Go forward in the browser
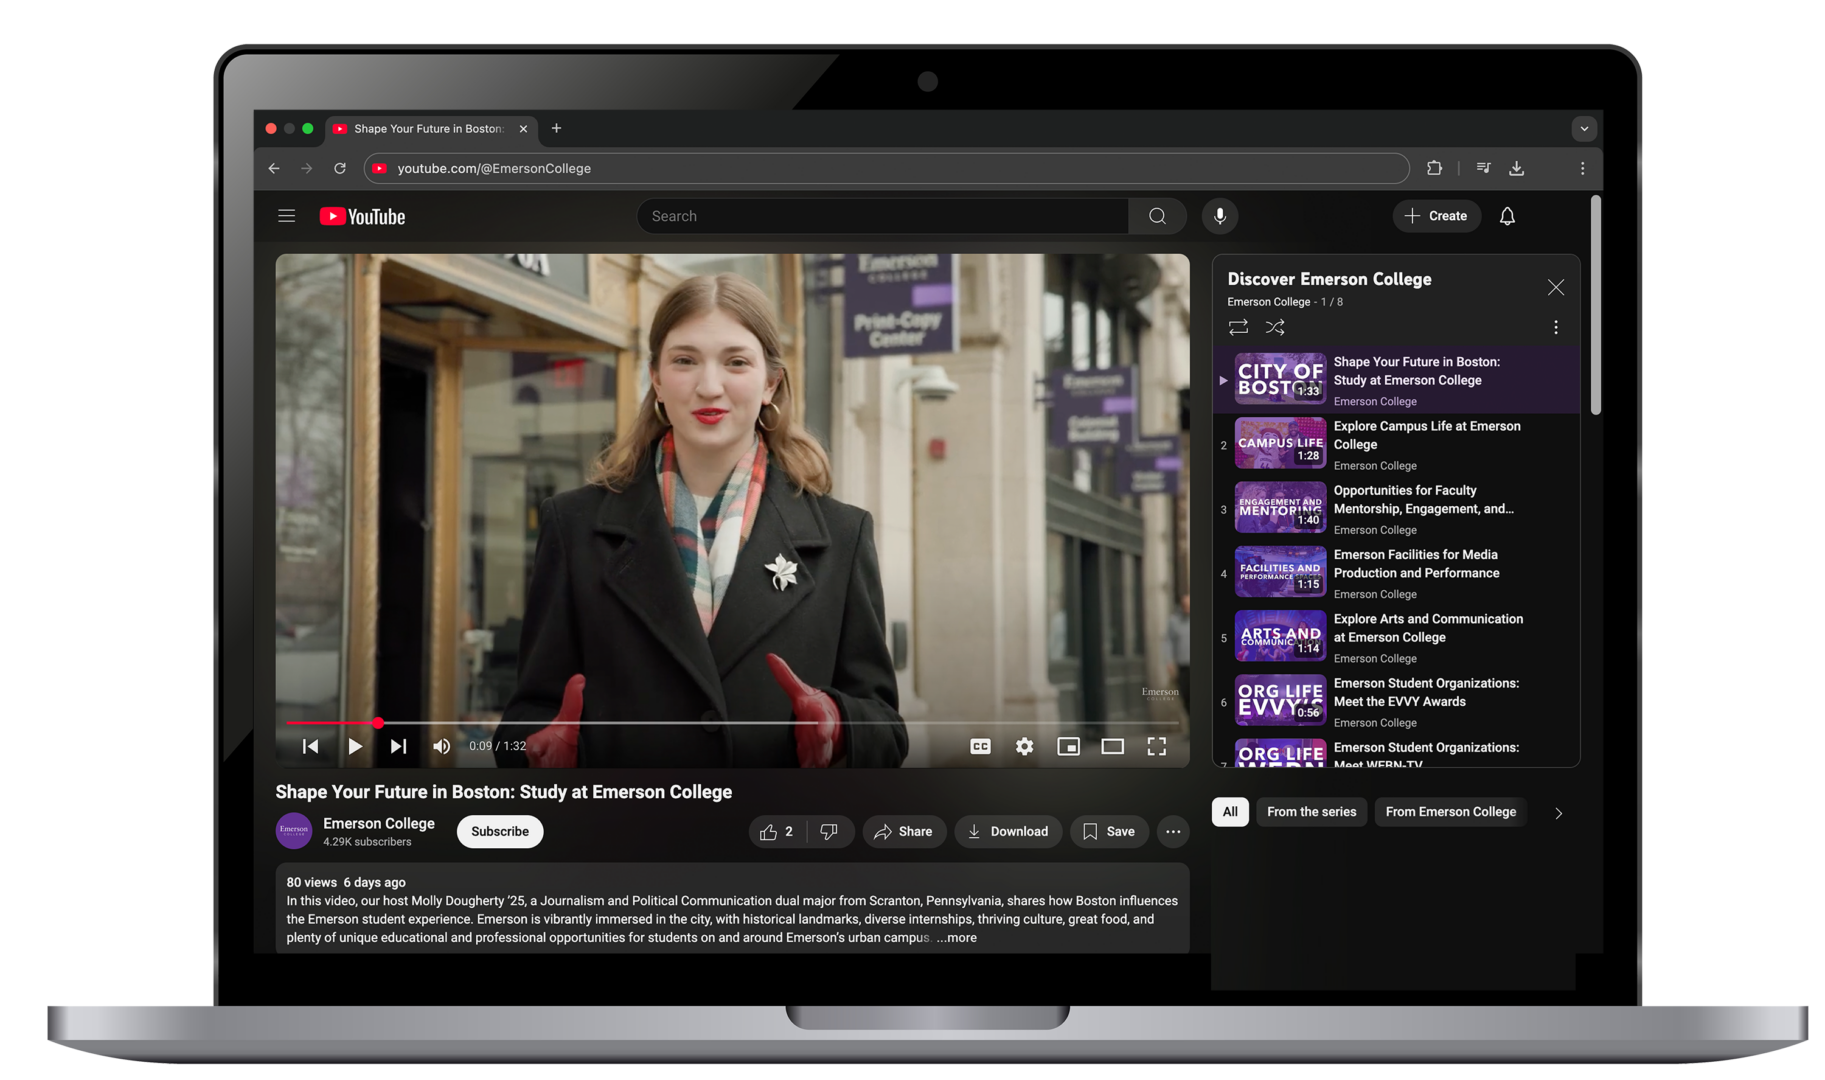The width and height of the screenshot is (1825, 1080). 307,168
